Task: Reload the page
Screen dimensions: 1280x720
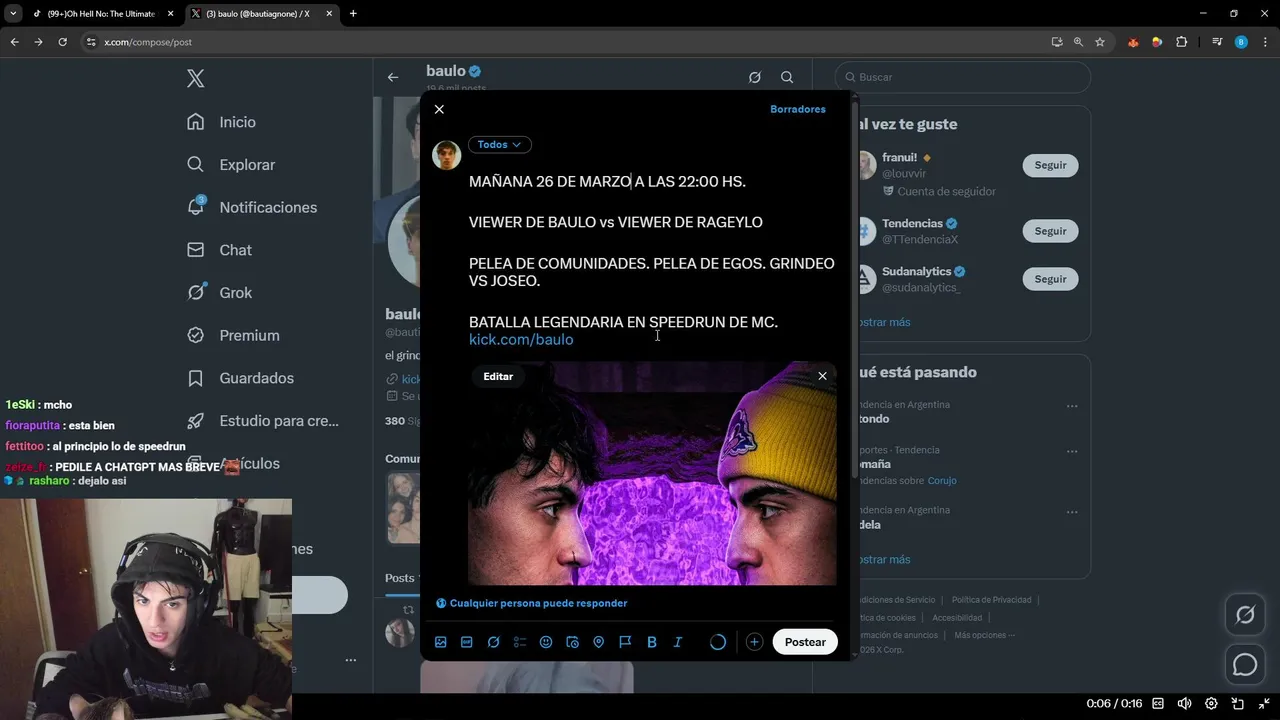Action: tap(62, 42)
